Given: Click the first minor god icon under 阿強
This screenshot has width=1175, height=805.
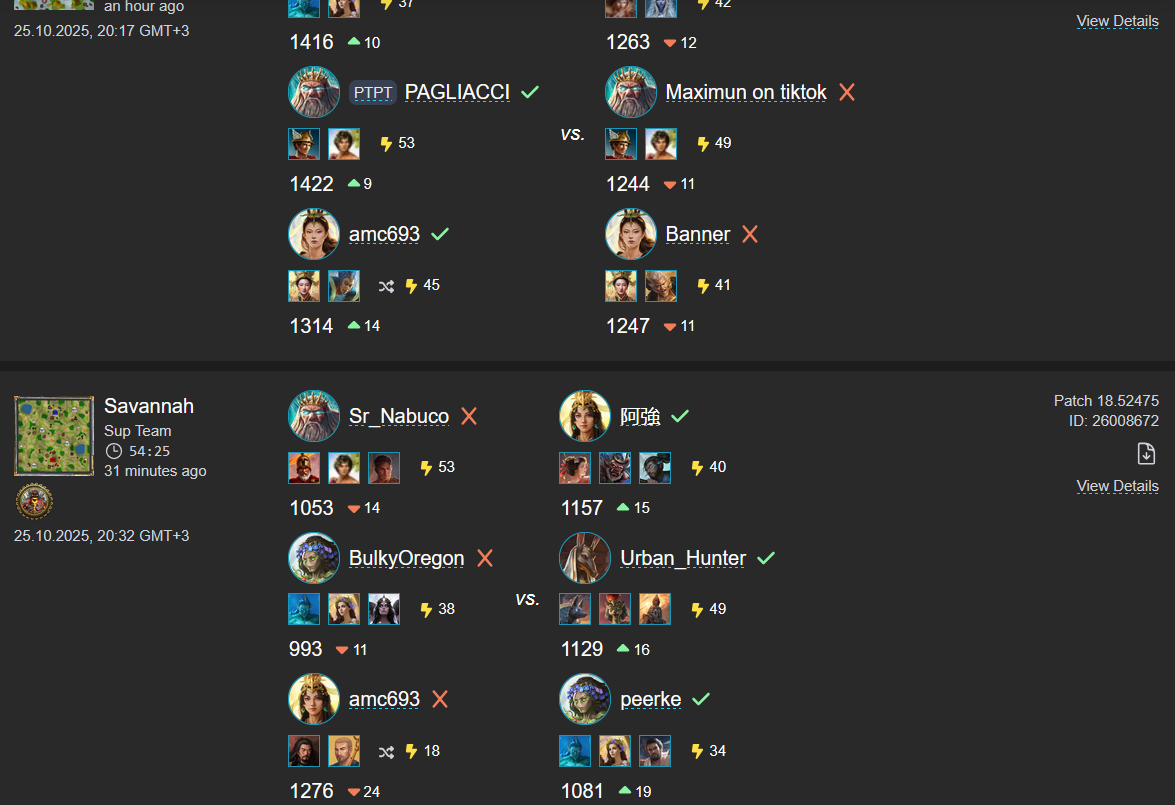Looking at the screenshot, I should coord(575,468).
